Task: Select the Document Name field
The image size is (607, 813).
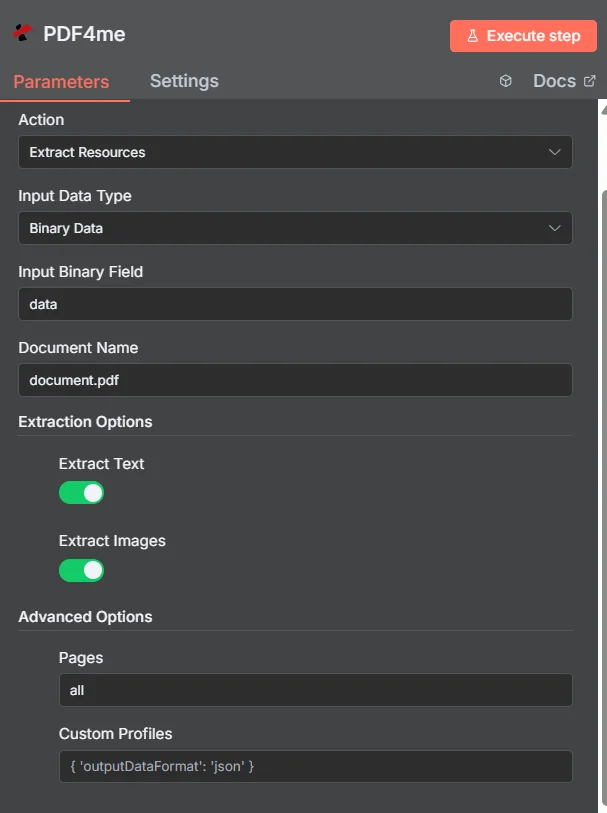Action: [295, 380]
